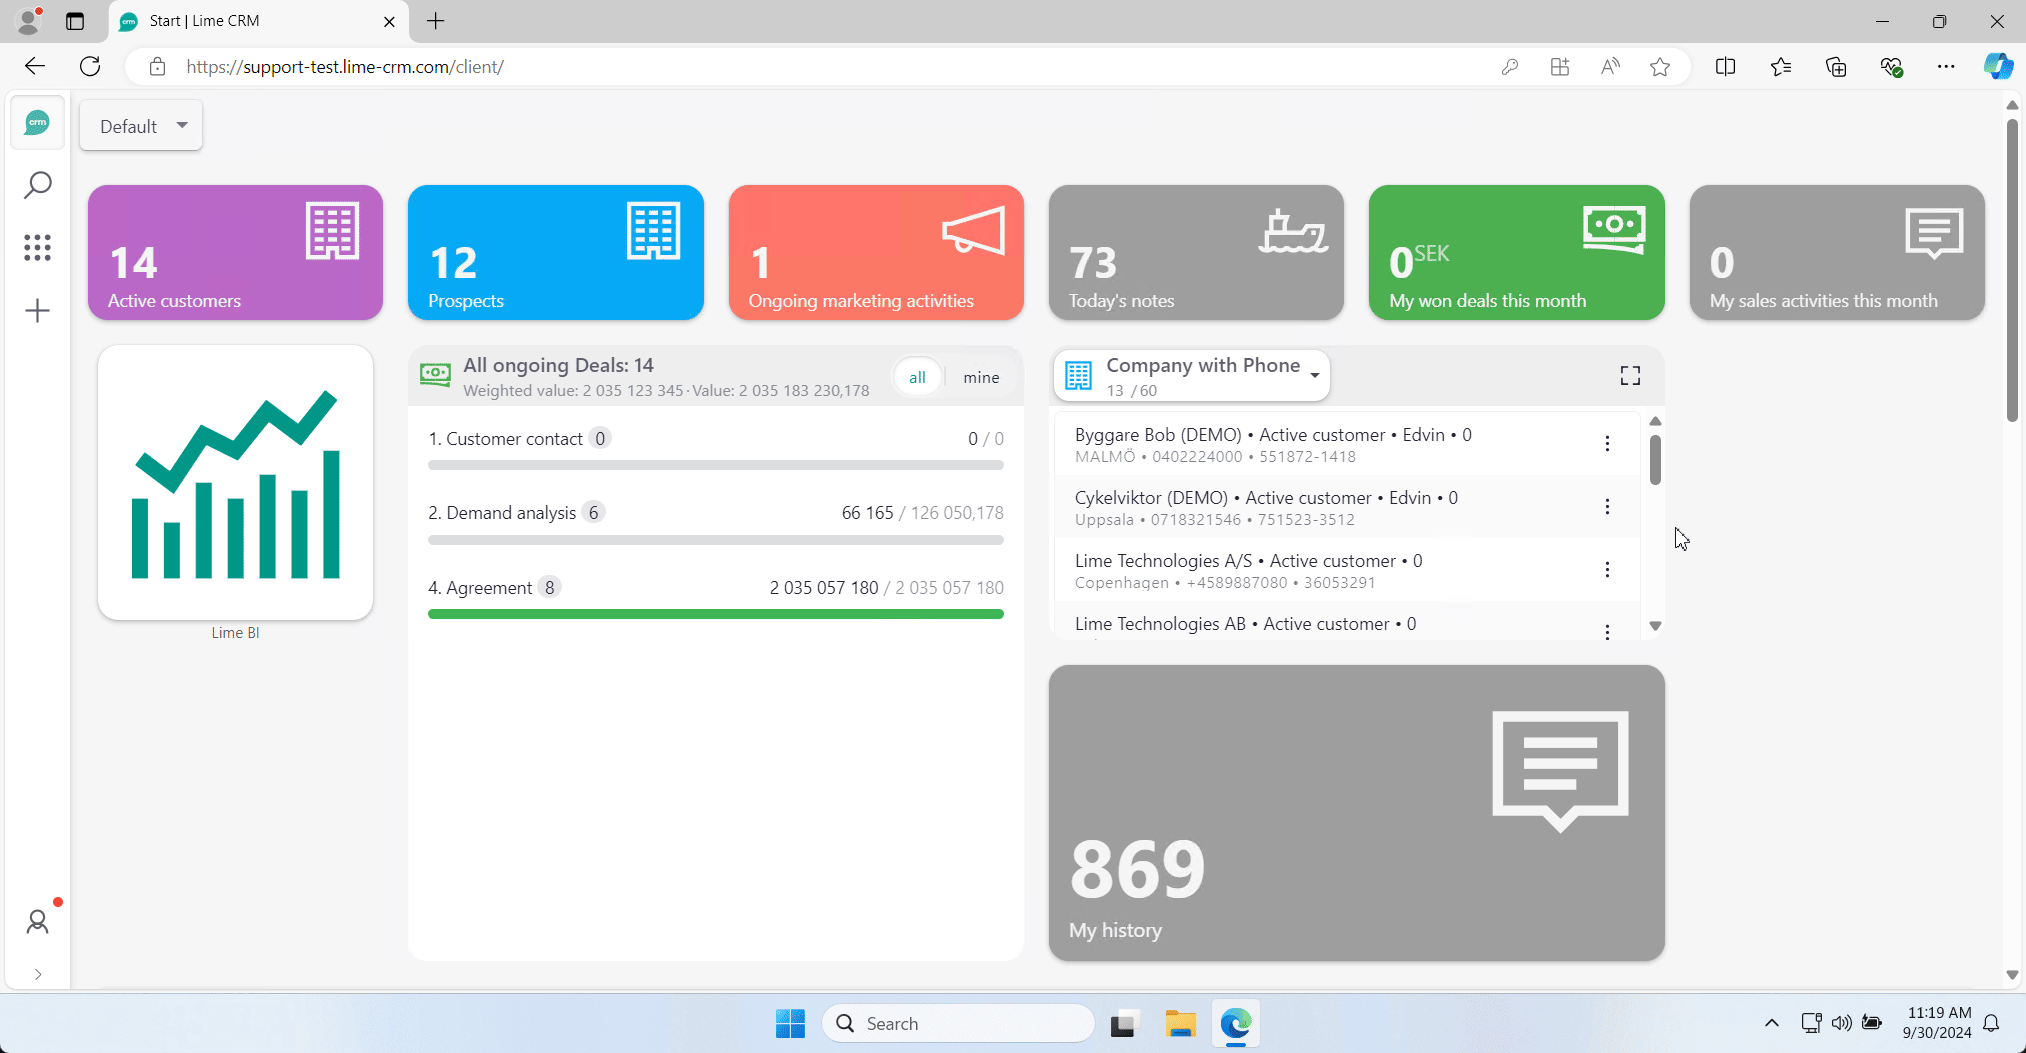The height and width of the screenshot is (1053, 2026).
Task: Open the Active customers tile
Action: 235,252
